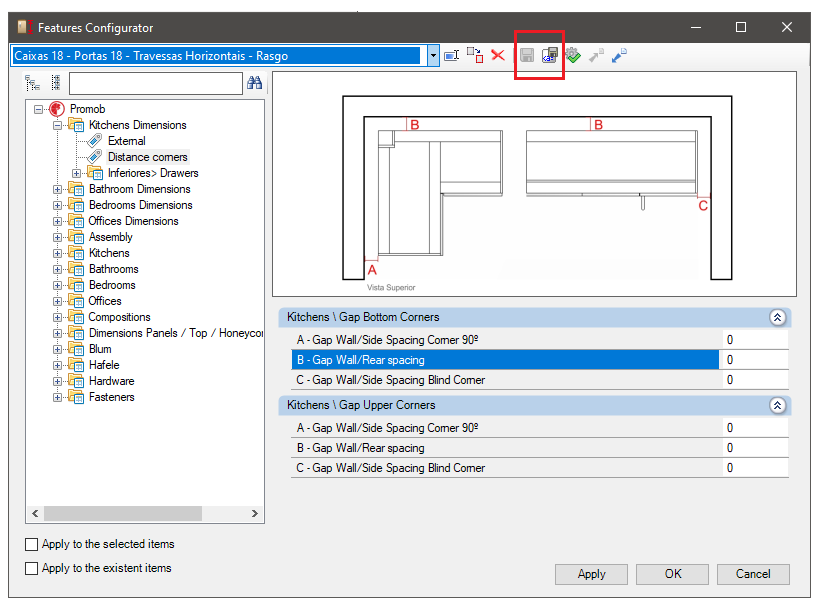Delete configuration with the red X icon
Viewport: 826px width, 611px height.
coord(498,55)
